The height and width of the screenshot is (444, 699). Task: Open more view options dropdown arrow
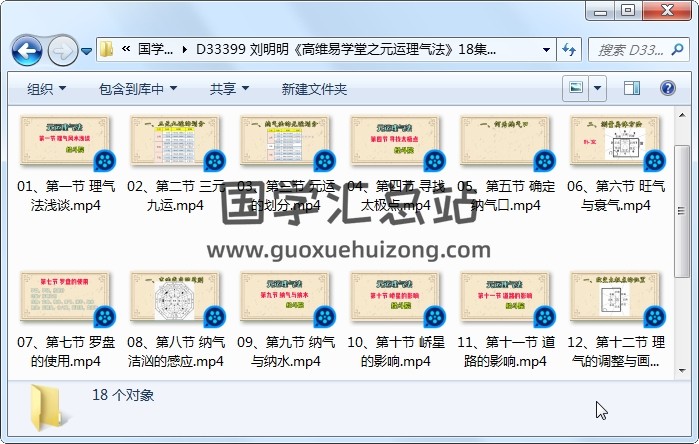pos(597,88)
